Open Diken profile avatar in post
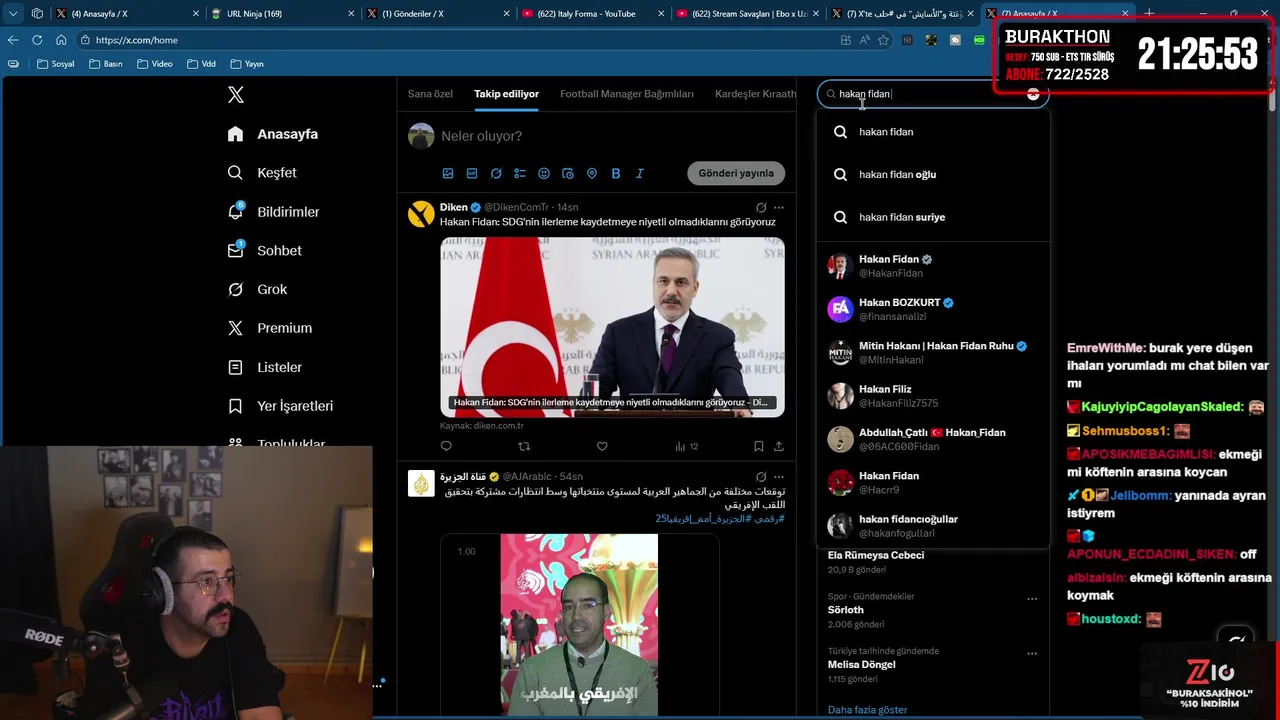The image size is (1280, 720). click(421, 213)
